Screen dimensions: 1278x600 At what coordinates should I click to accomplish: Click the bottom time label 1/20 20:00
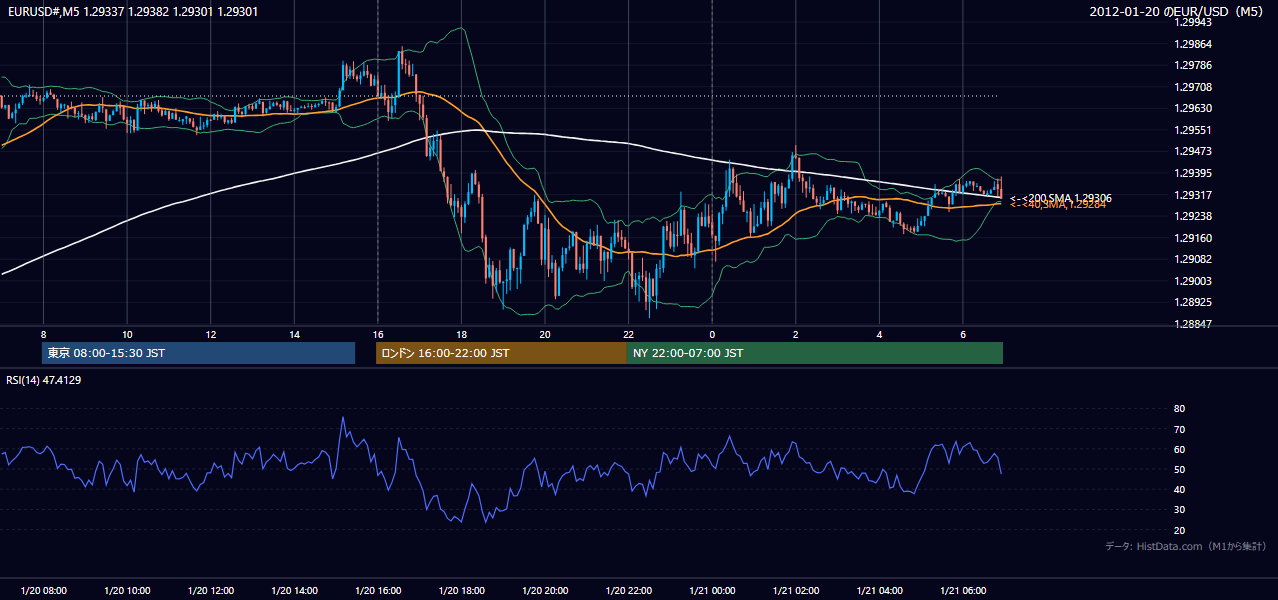[x=545, y=591]
